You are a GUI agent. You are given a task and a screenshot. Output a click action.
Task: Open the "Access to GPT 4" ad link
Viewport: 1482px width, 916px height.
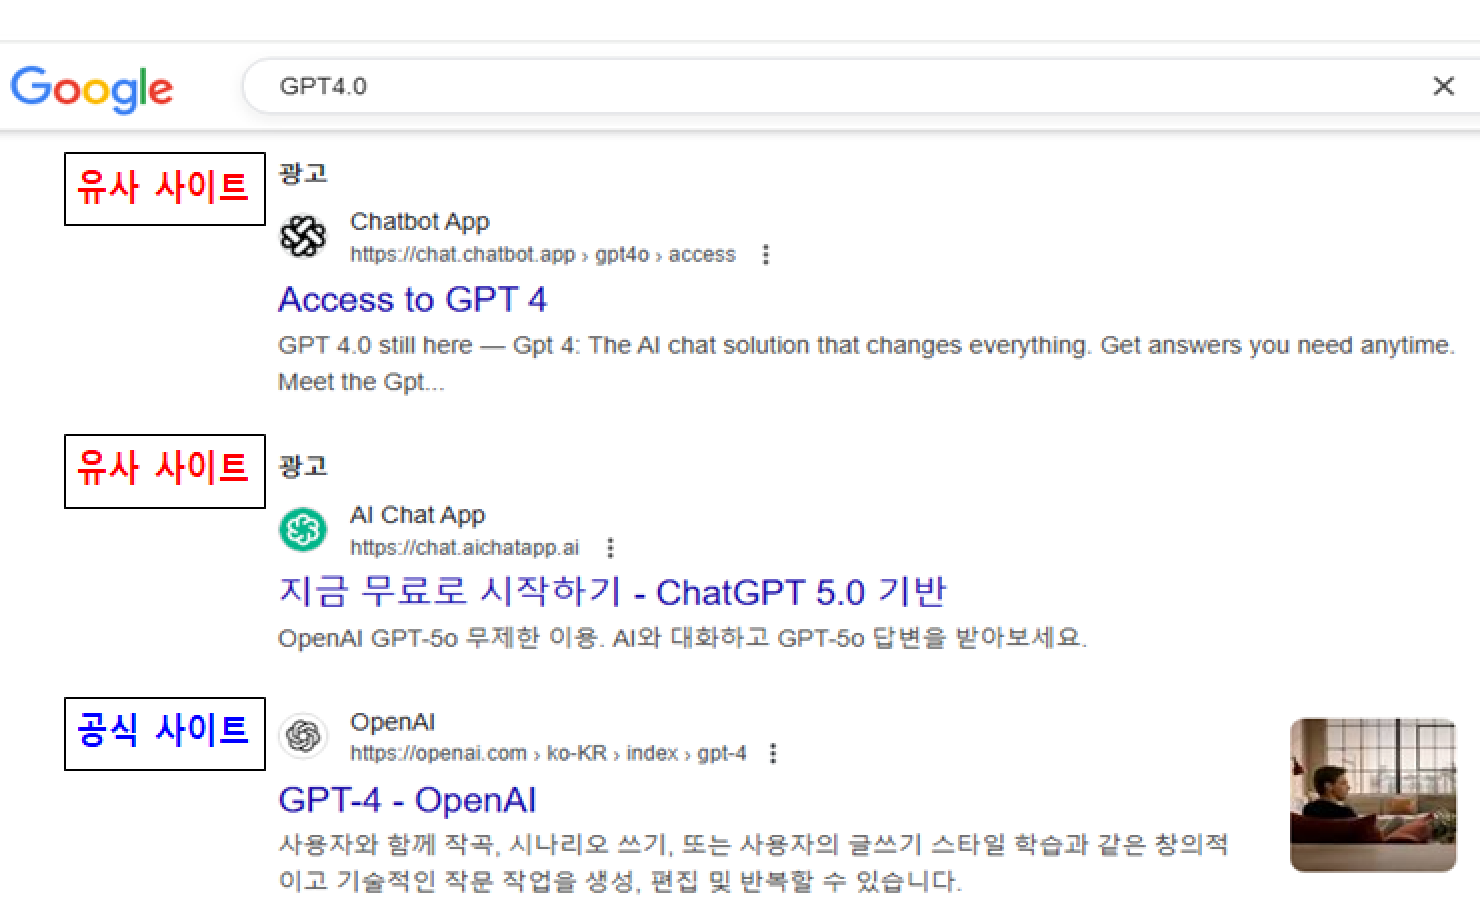pyautogui.click(x=412, y=300)
